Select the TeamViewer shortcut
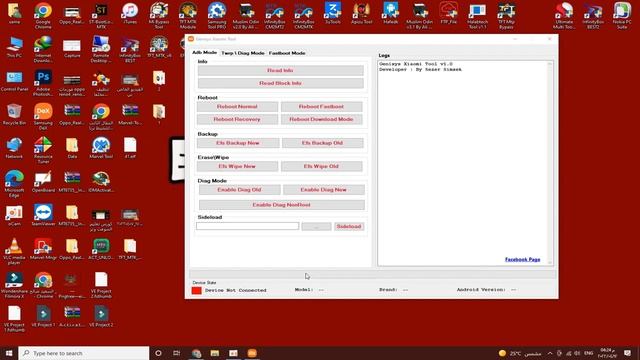 pyautogui.click(x=43, y=216)
